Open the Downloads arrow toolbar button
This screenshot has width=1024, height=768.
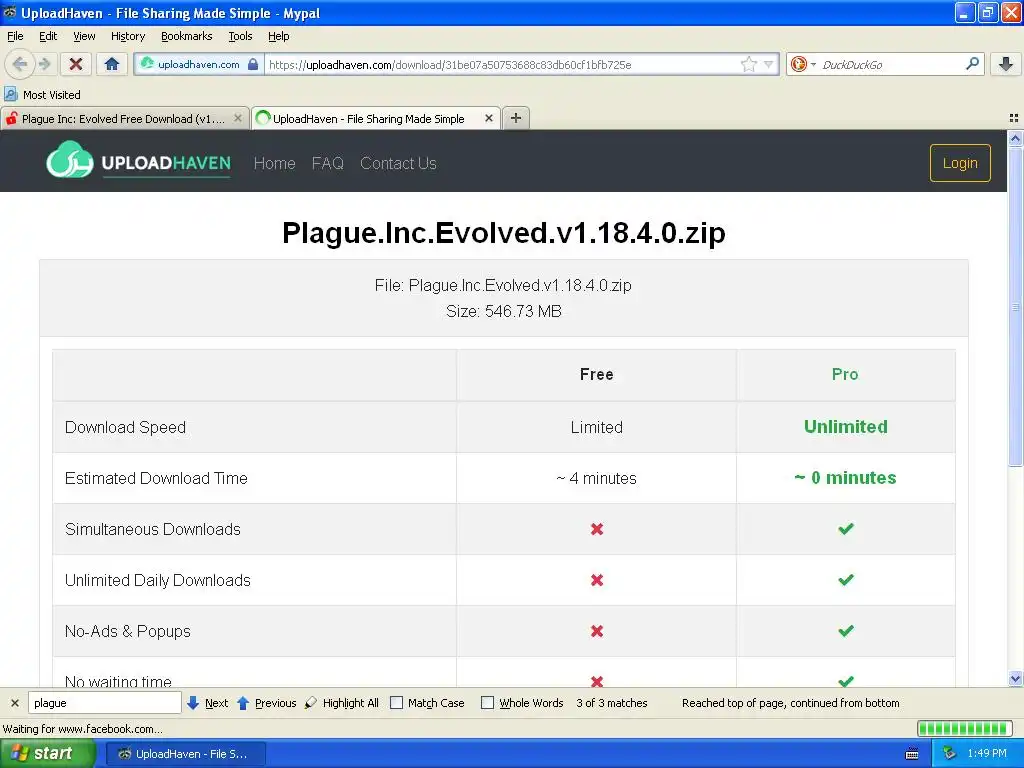click(1006, 64)
